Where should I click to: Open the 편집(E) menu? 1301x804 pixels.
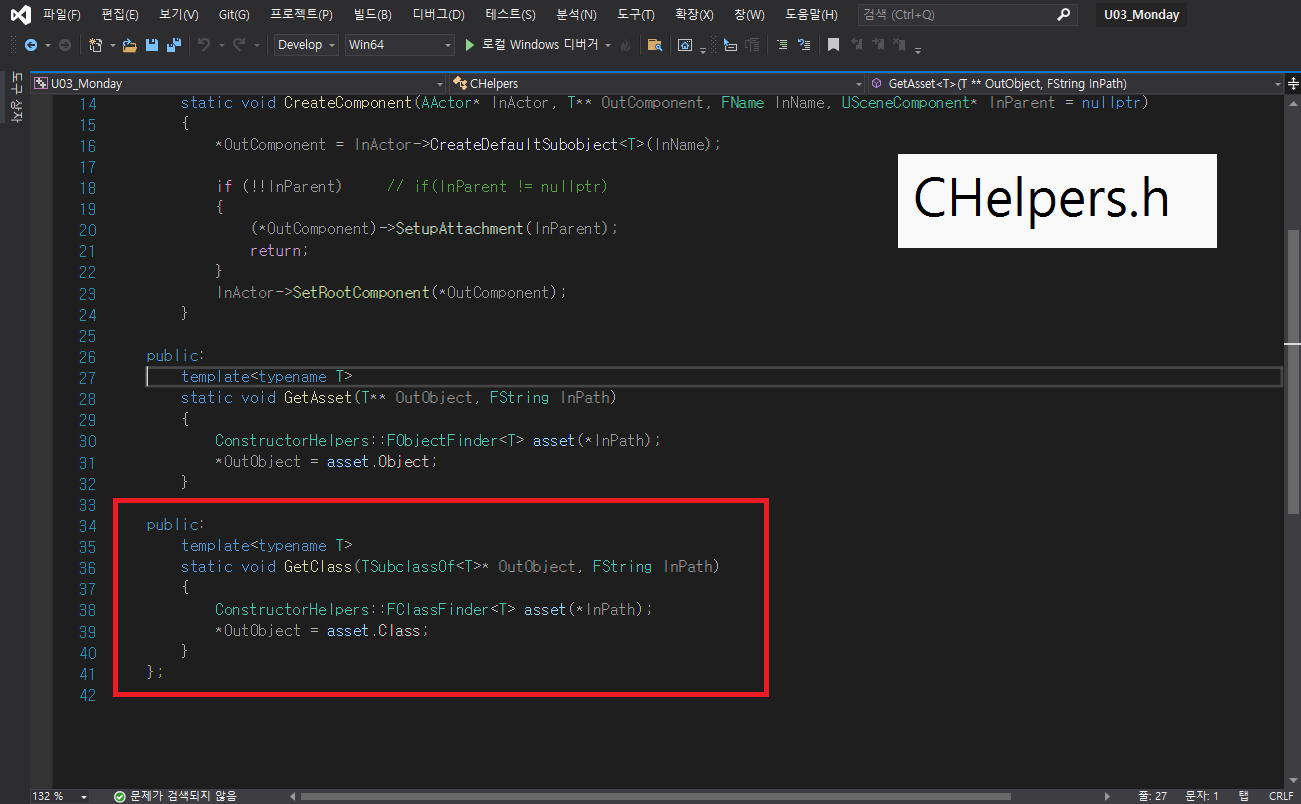120,15
